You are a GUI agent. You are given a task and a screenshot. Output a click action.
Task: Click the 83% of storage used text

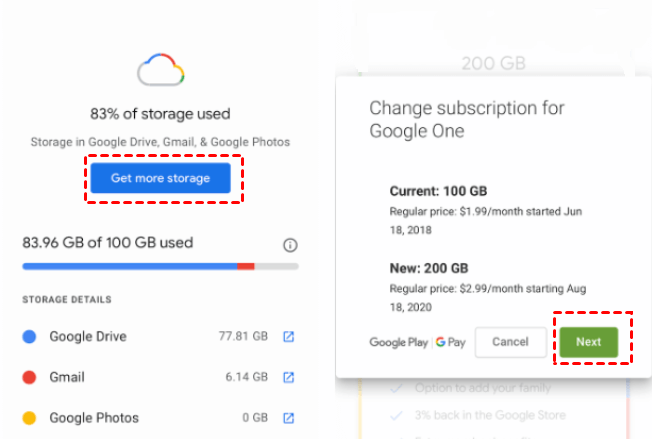click(x=160, y=114)
